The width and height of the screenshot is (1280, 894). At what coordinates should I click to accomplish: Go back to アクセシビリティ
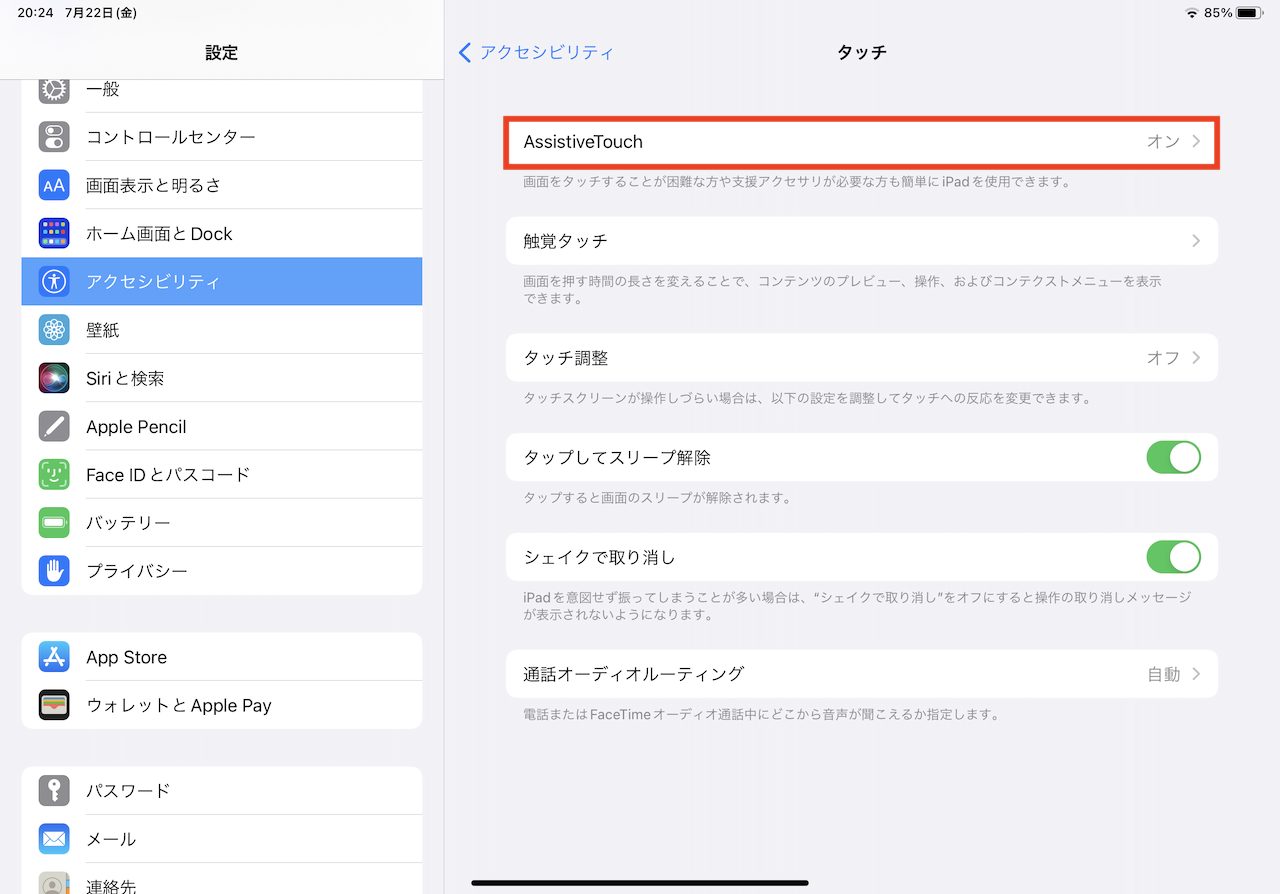pos(536,52)
